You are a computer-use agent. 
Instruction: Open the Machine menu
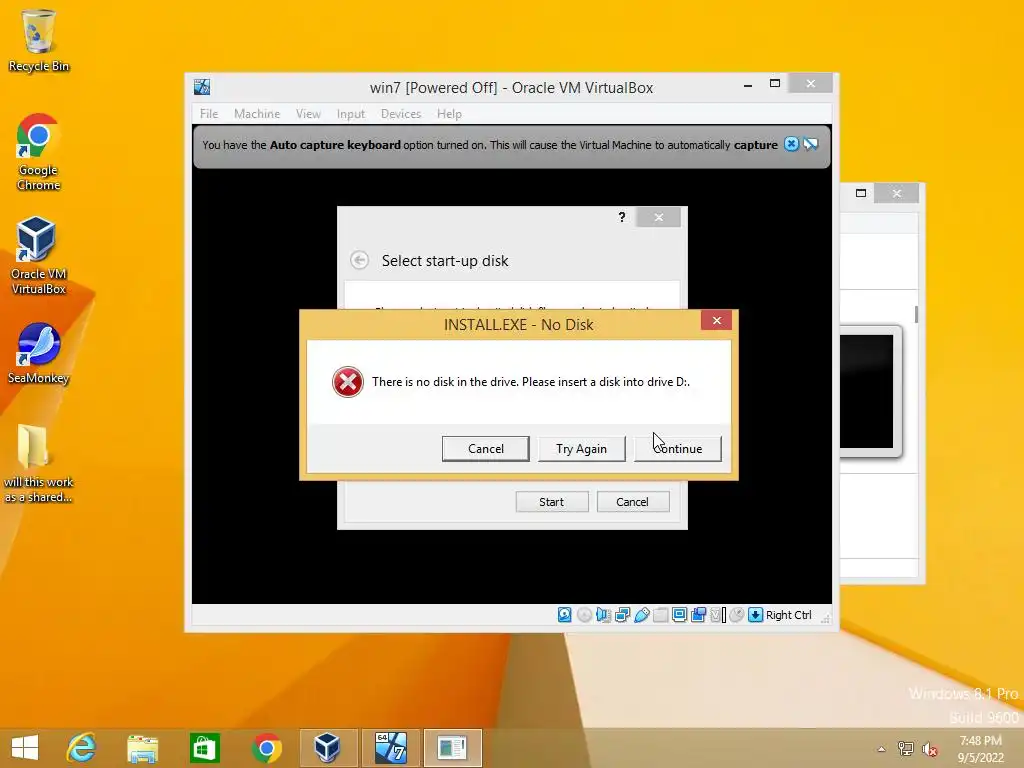[x=257, y=114]
